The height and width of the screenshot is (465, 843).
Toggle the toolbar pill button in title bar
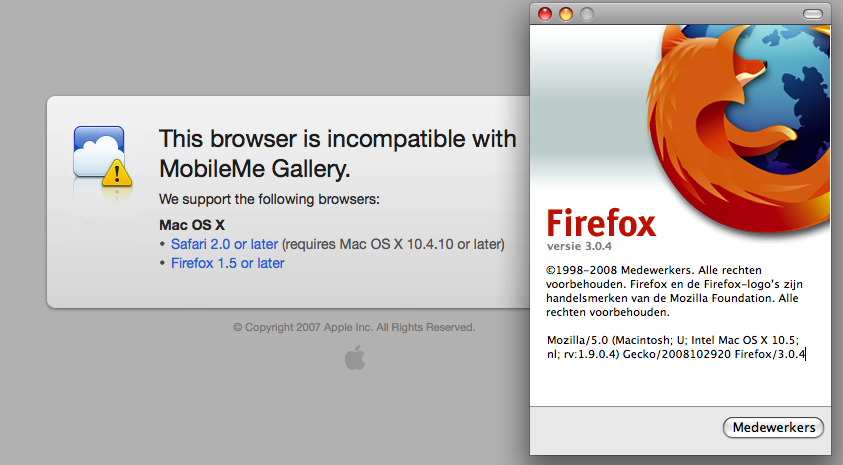point(812,14)
